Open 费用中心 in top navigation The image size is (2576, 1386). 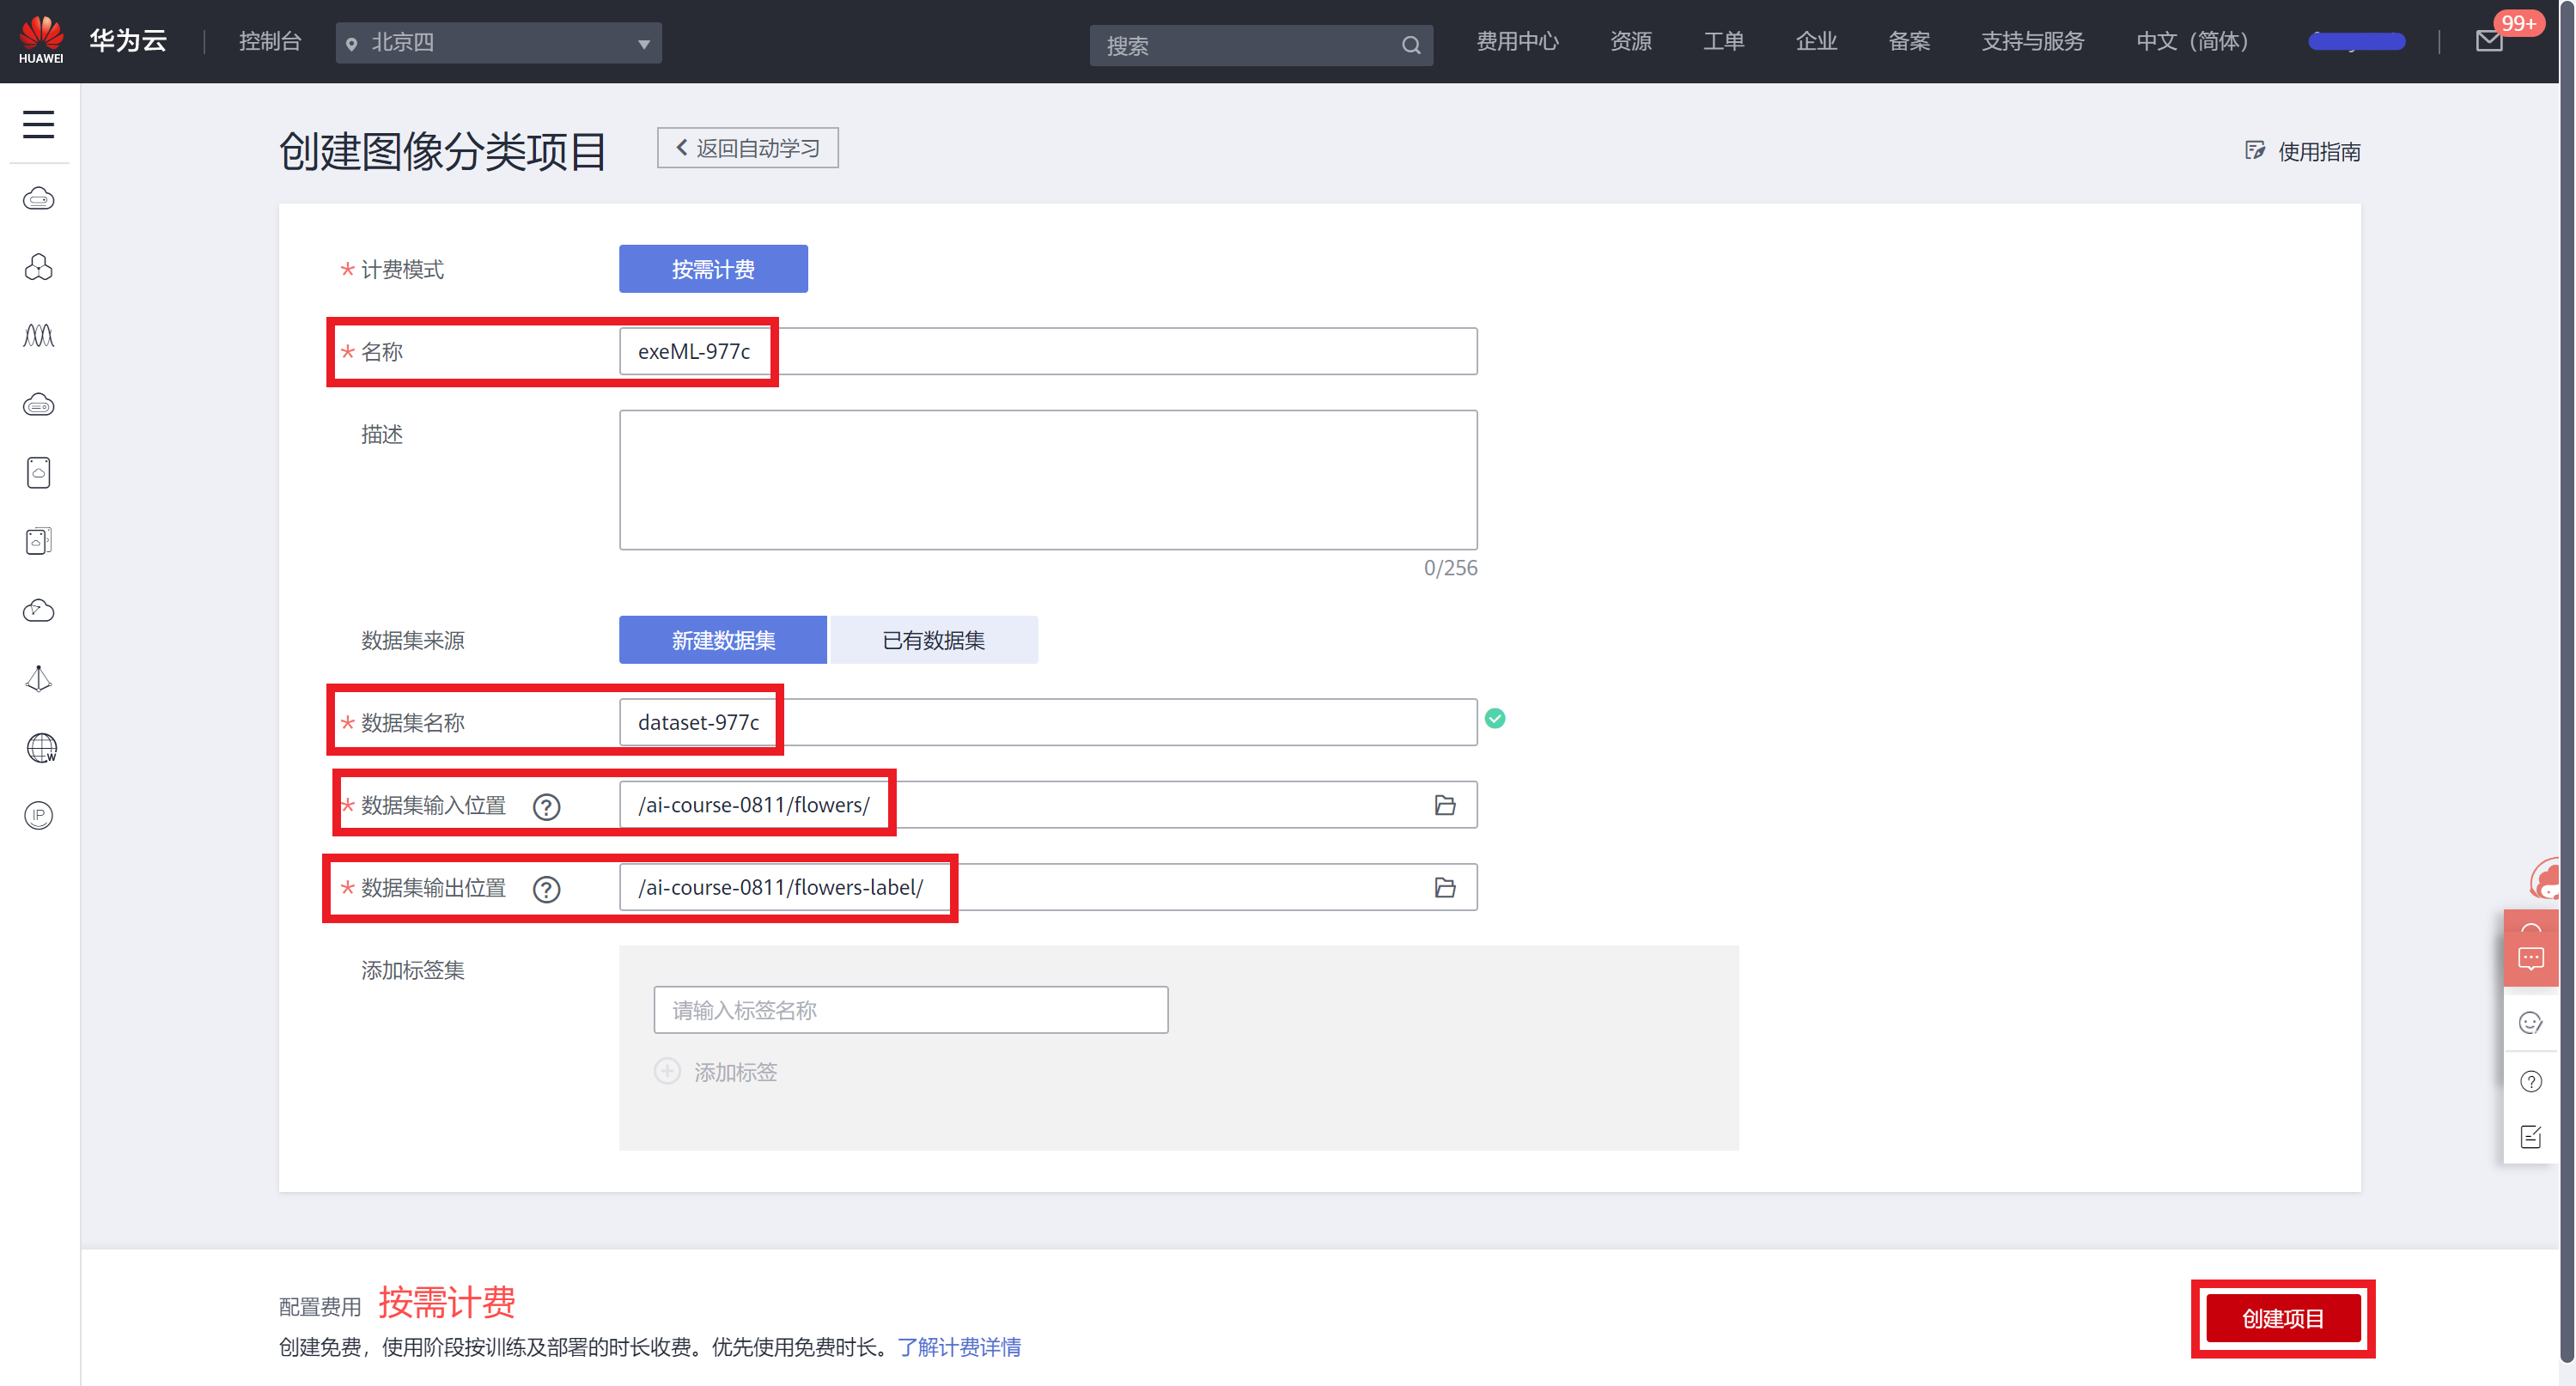click(x=1517, y=42)
